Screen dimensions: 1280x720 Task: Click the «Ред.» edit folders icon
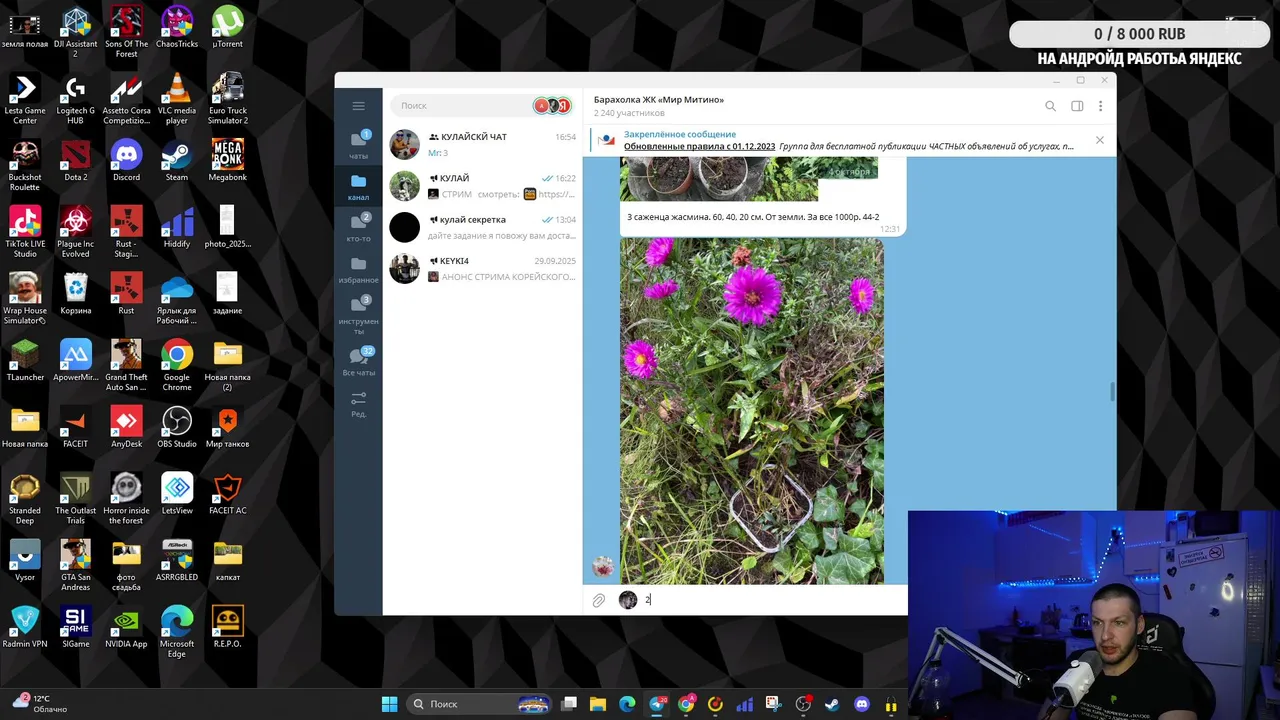[358, 404]
